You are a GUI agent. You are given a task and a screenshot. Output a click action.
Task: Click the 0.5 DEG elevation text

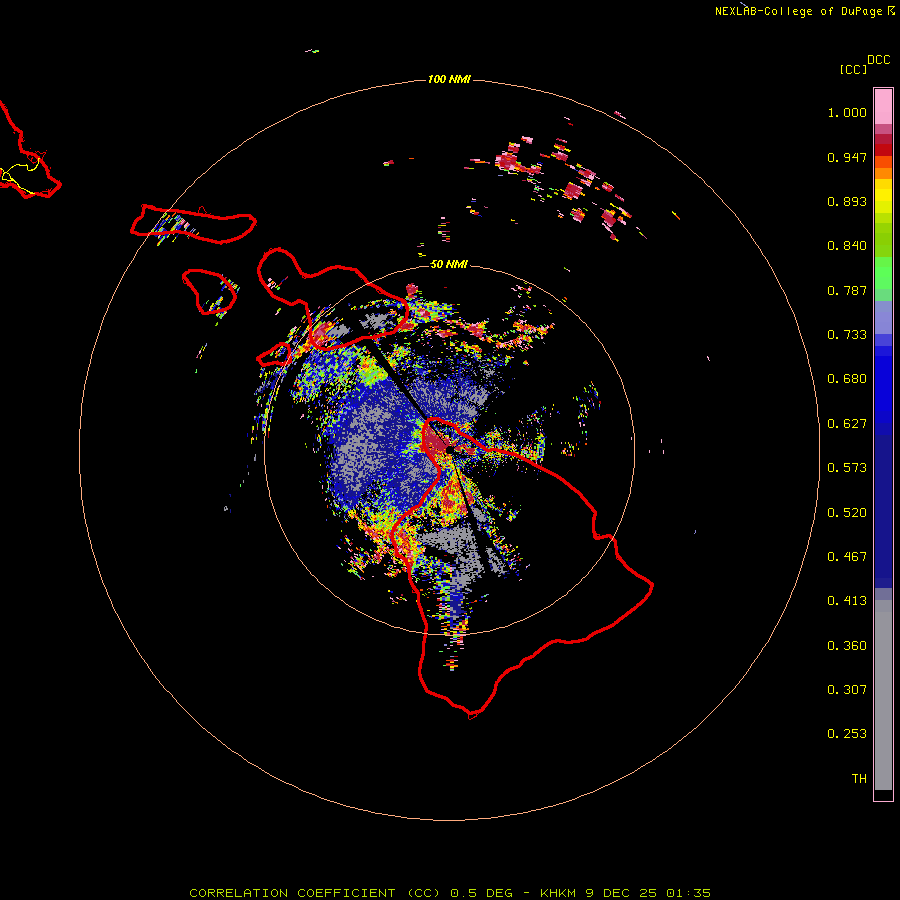[x=480, y=893]
